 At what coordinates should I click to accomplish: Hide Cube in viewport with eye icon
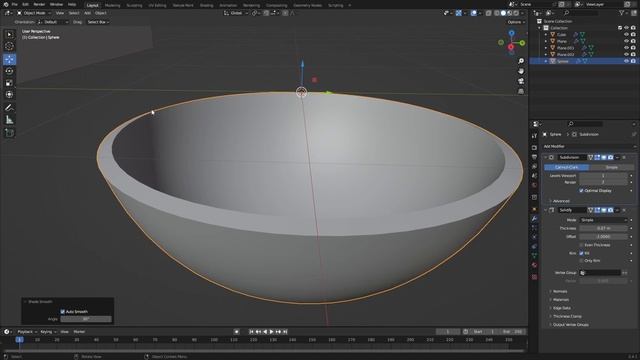tap(626, 35)
